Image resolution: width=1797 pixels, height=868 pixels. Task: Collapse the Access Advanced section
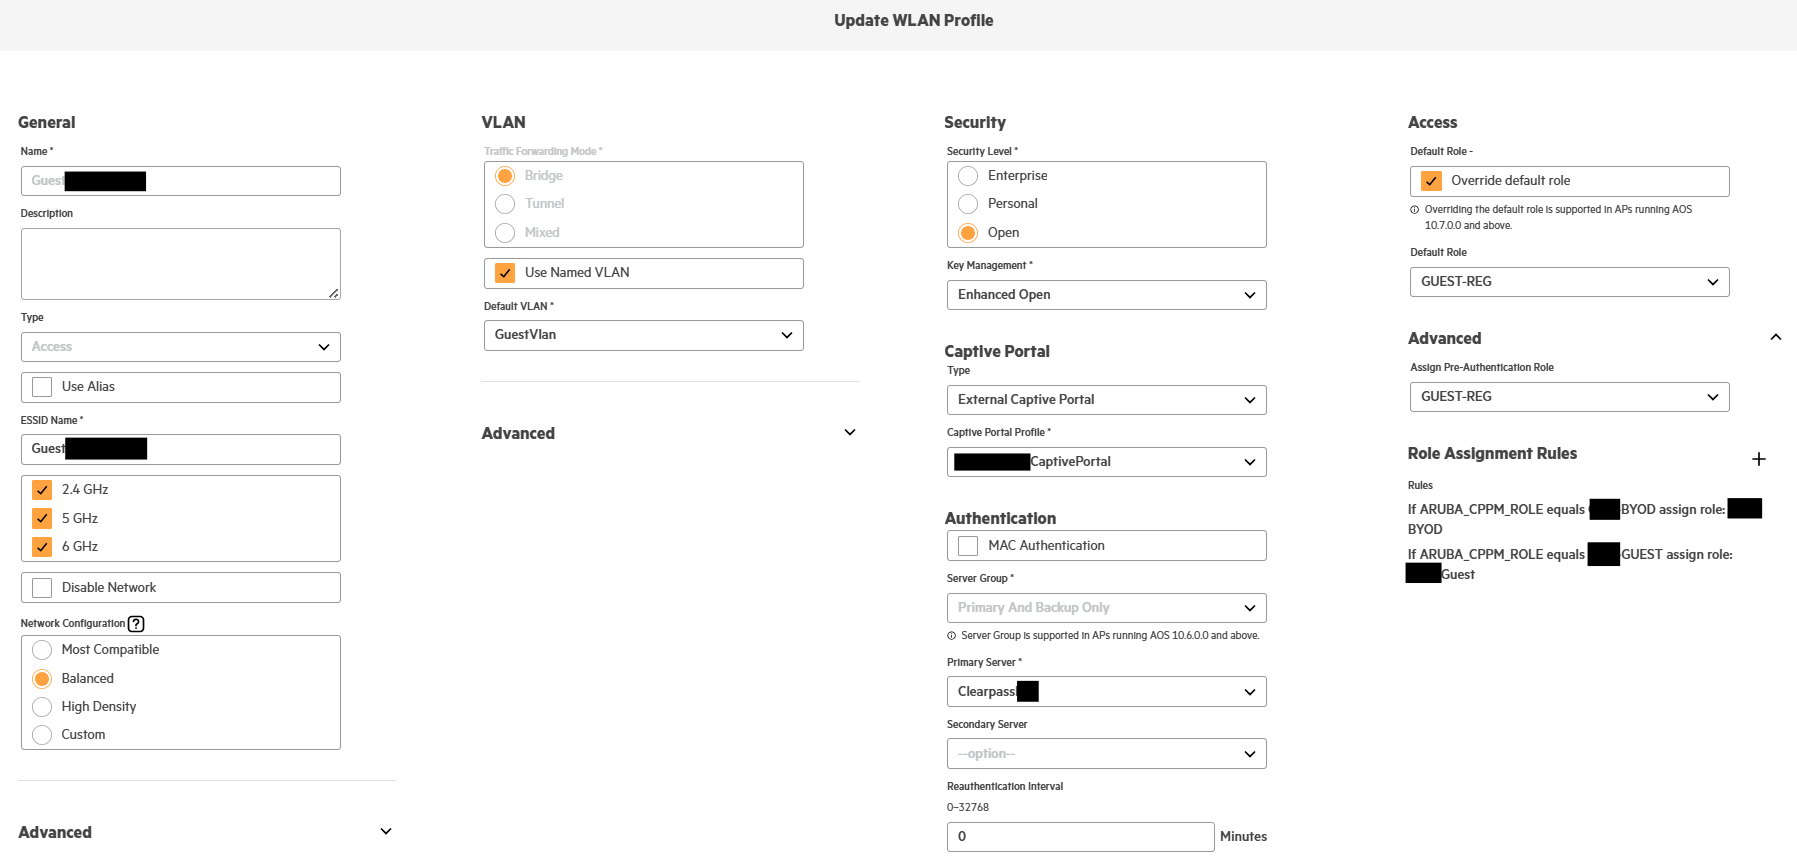1776,337
